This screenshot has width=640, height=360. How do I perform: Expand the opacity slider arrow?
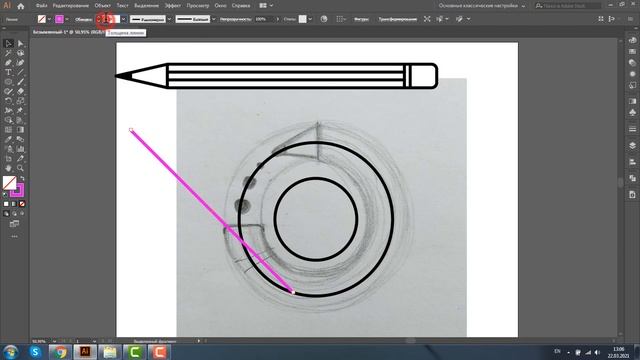click(x=278, y=19)
